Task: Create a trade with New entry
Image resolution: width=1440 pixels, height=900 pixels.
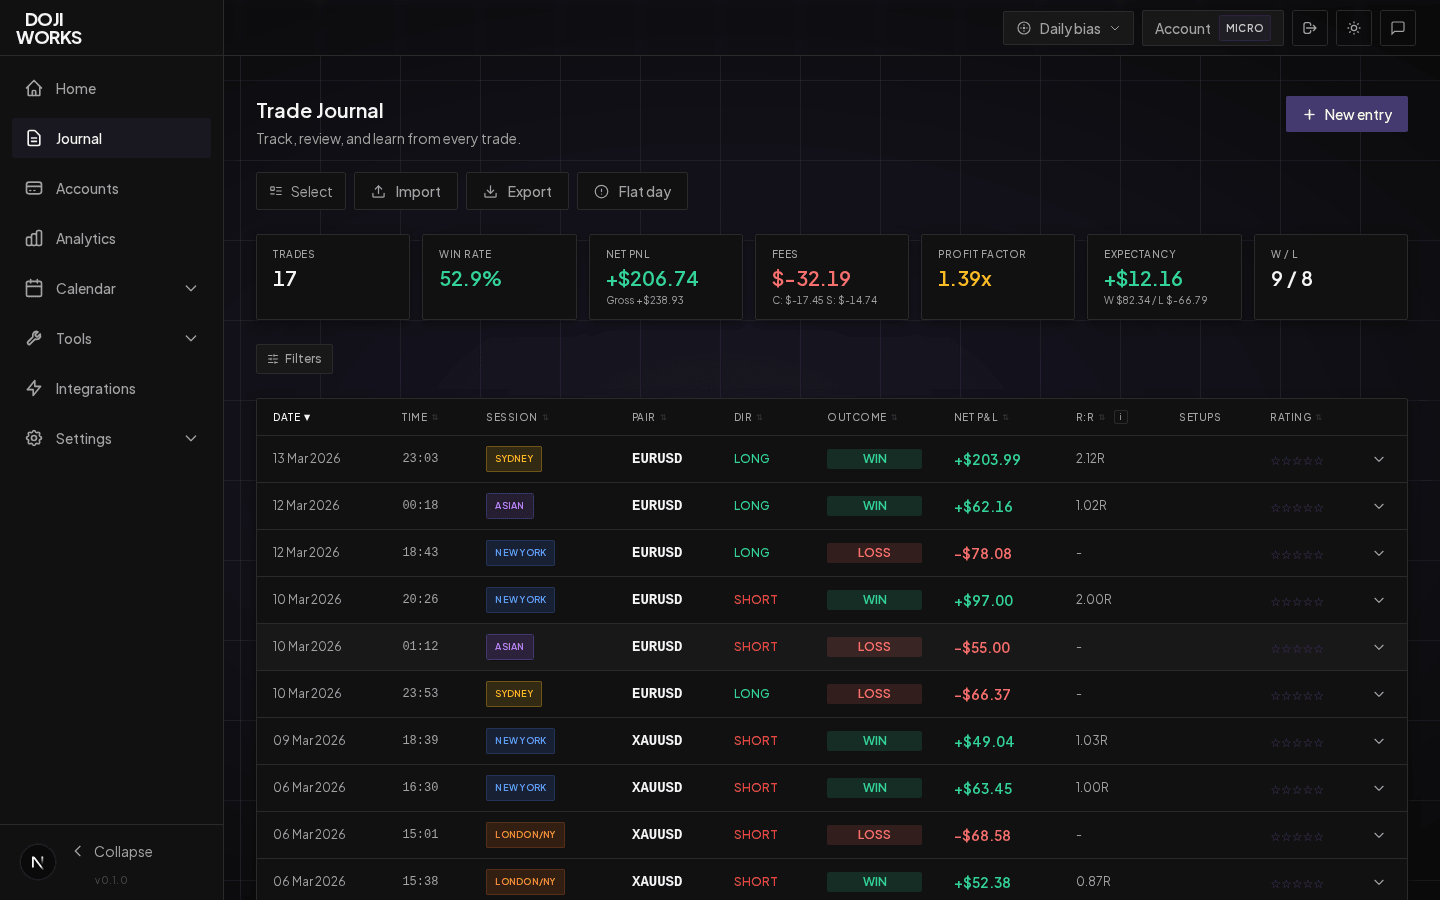Action: [x=1346, y=114]
